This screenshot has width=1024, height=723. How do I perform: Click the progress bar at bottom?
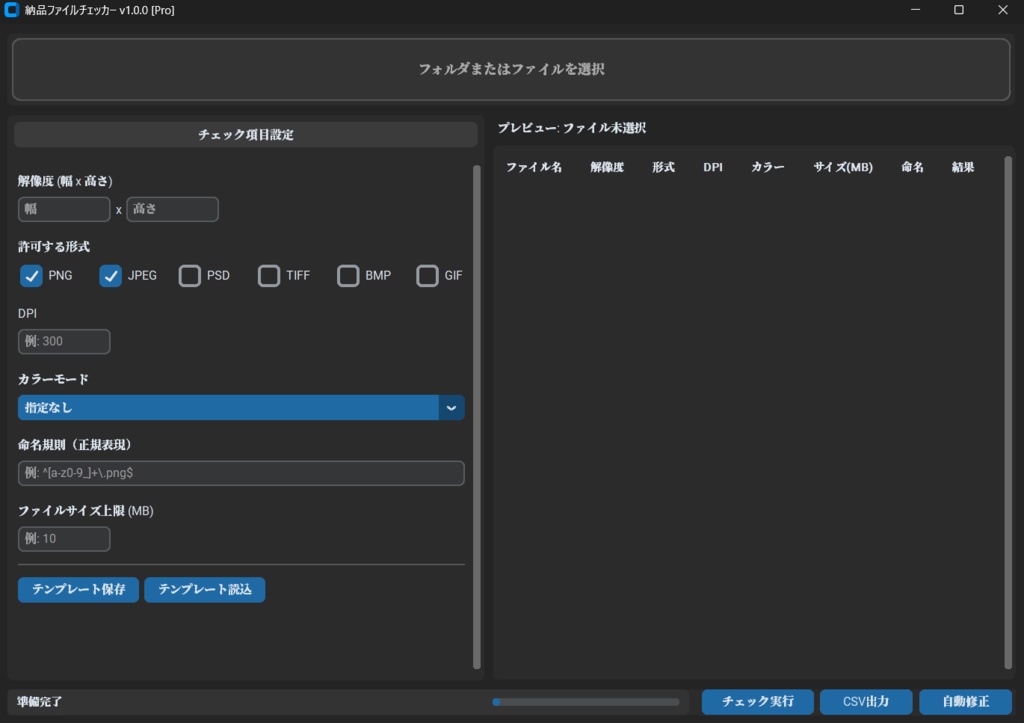(586, 702)
